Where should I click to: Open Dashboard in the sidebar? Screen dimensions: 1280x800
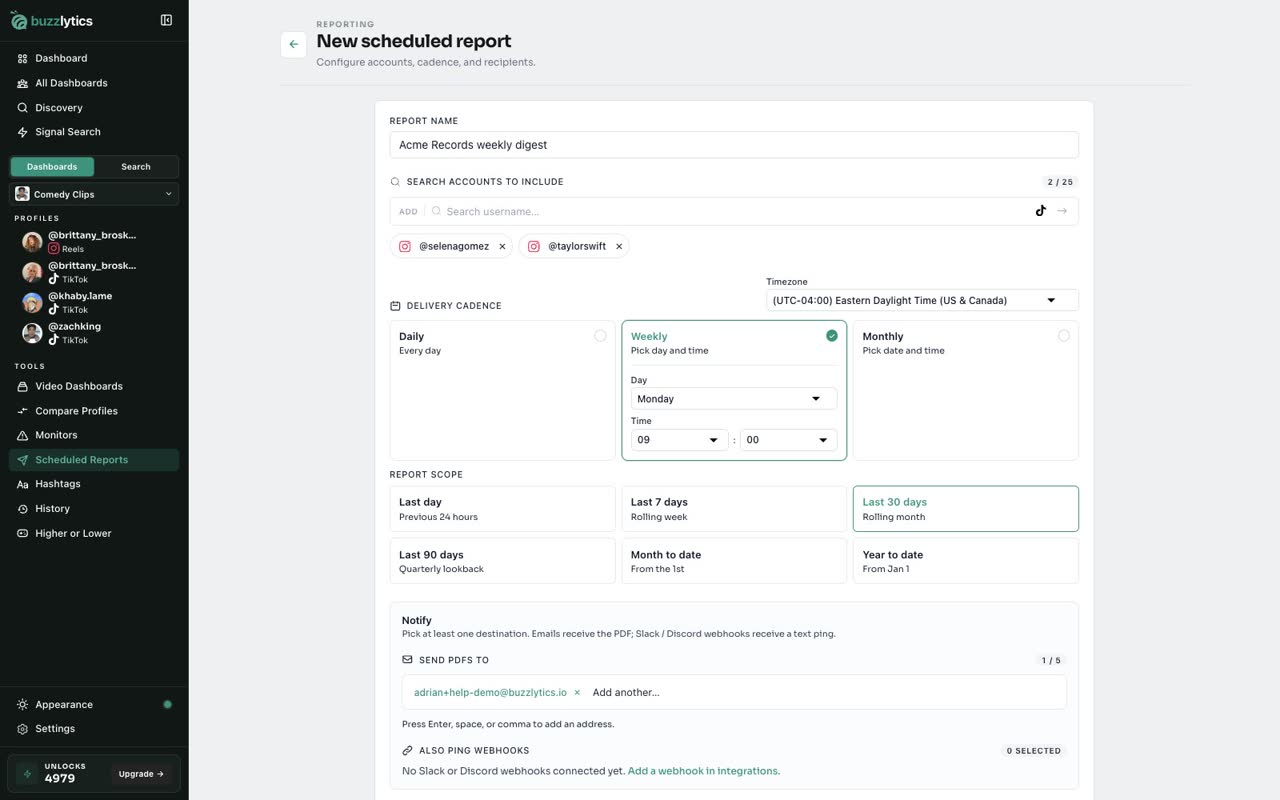pyautogui.click(x=94, y=58)
